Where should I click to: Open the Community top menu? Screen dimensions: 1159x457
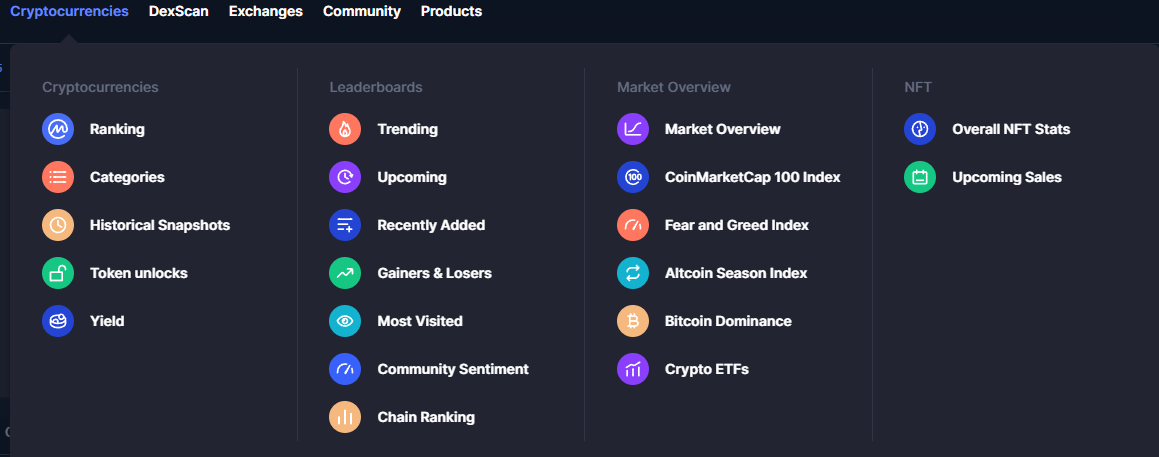(361, 11)
